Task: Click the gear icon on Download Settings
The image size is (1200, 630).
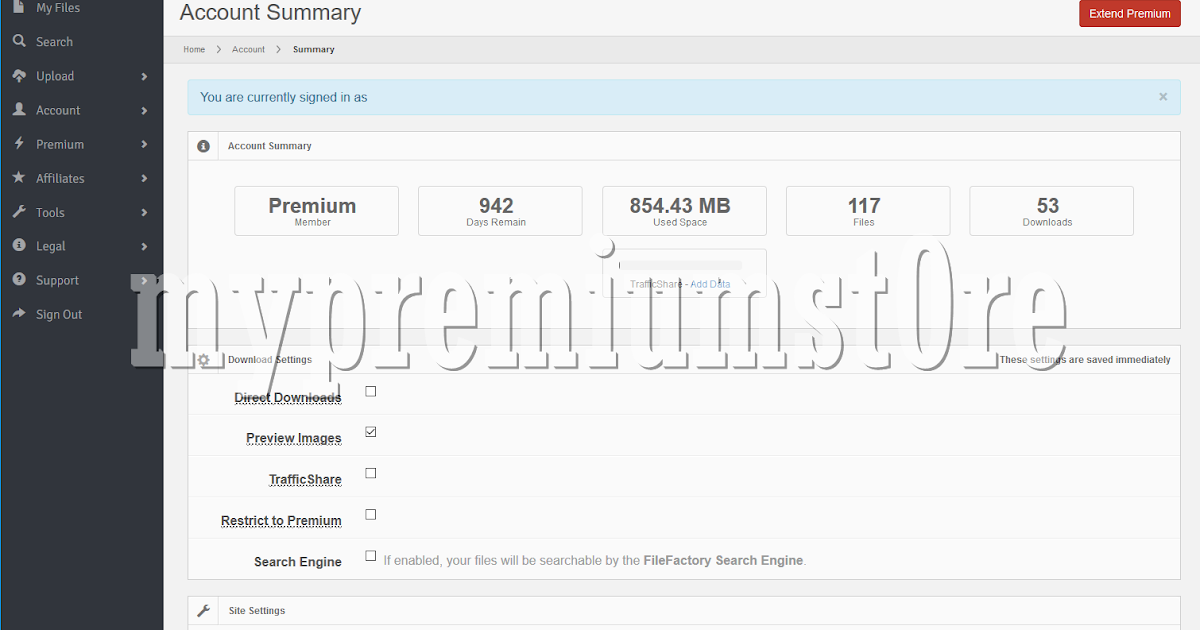Action: (x=203, y=358)
